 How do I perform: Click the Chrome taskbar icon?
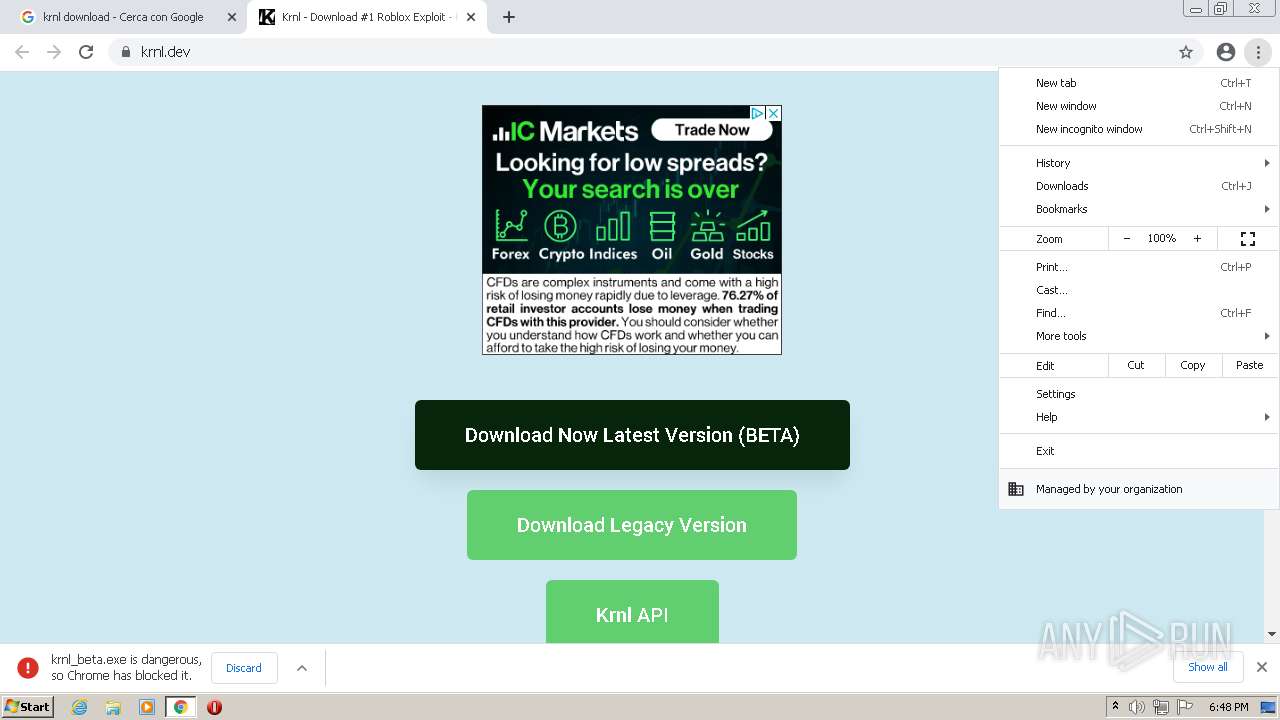(x=180, y=707)
